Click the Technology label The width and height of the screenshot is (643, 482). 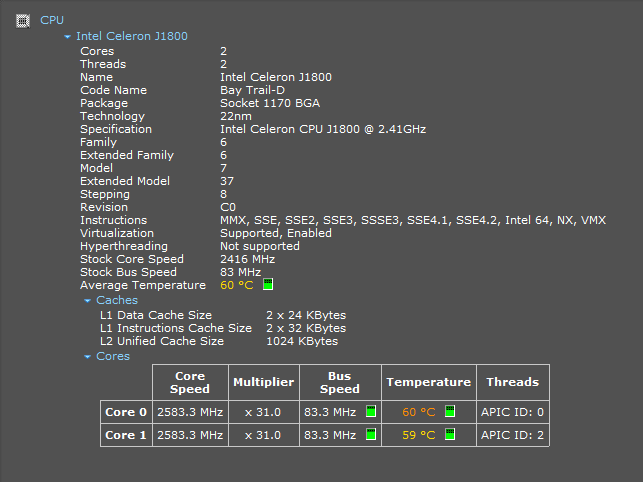112,116
